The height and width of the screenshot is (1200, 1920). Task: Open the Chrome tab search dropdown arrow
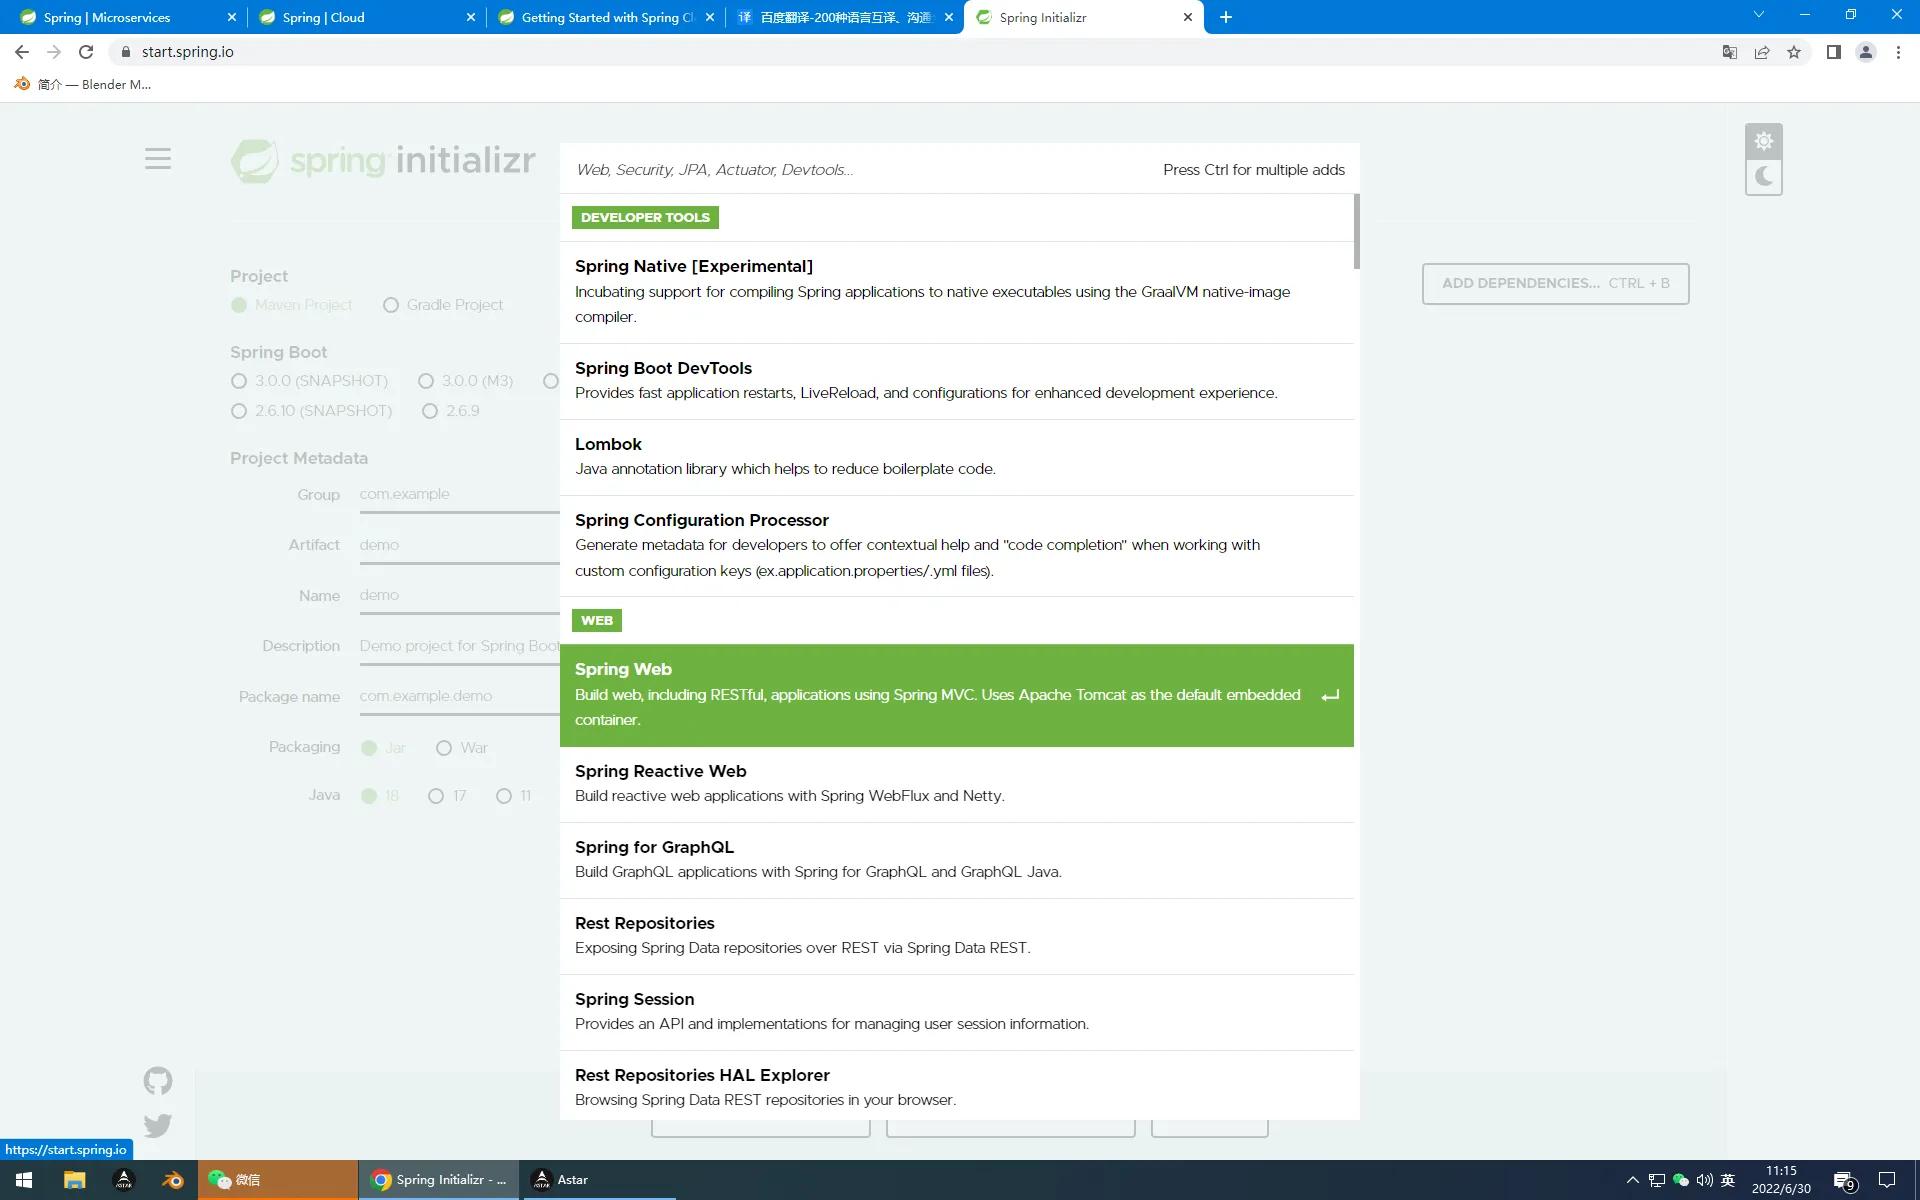(x=1758, y=15)
